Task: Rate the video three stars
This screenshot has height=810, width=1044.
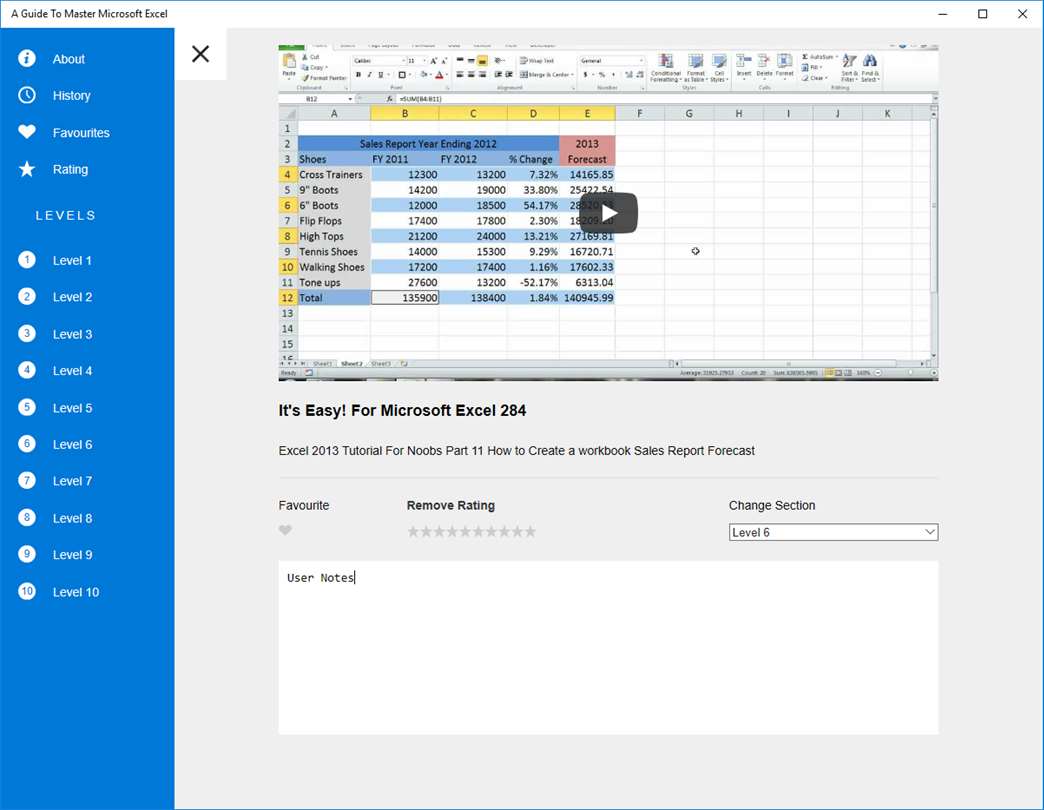Action: coord(439,531)
